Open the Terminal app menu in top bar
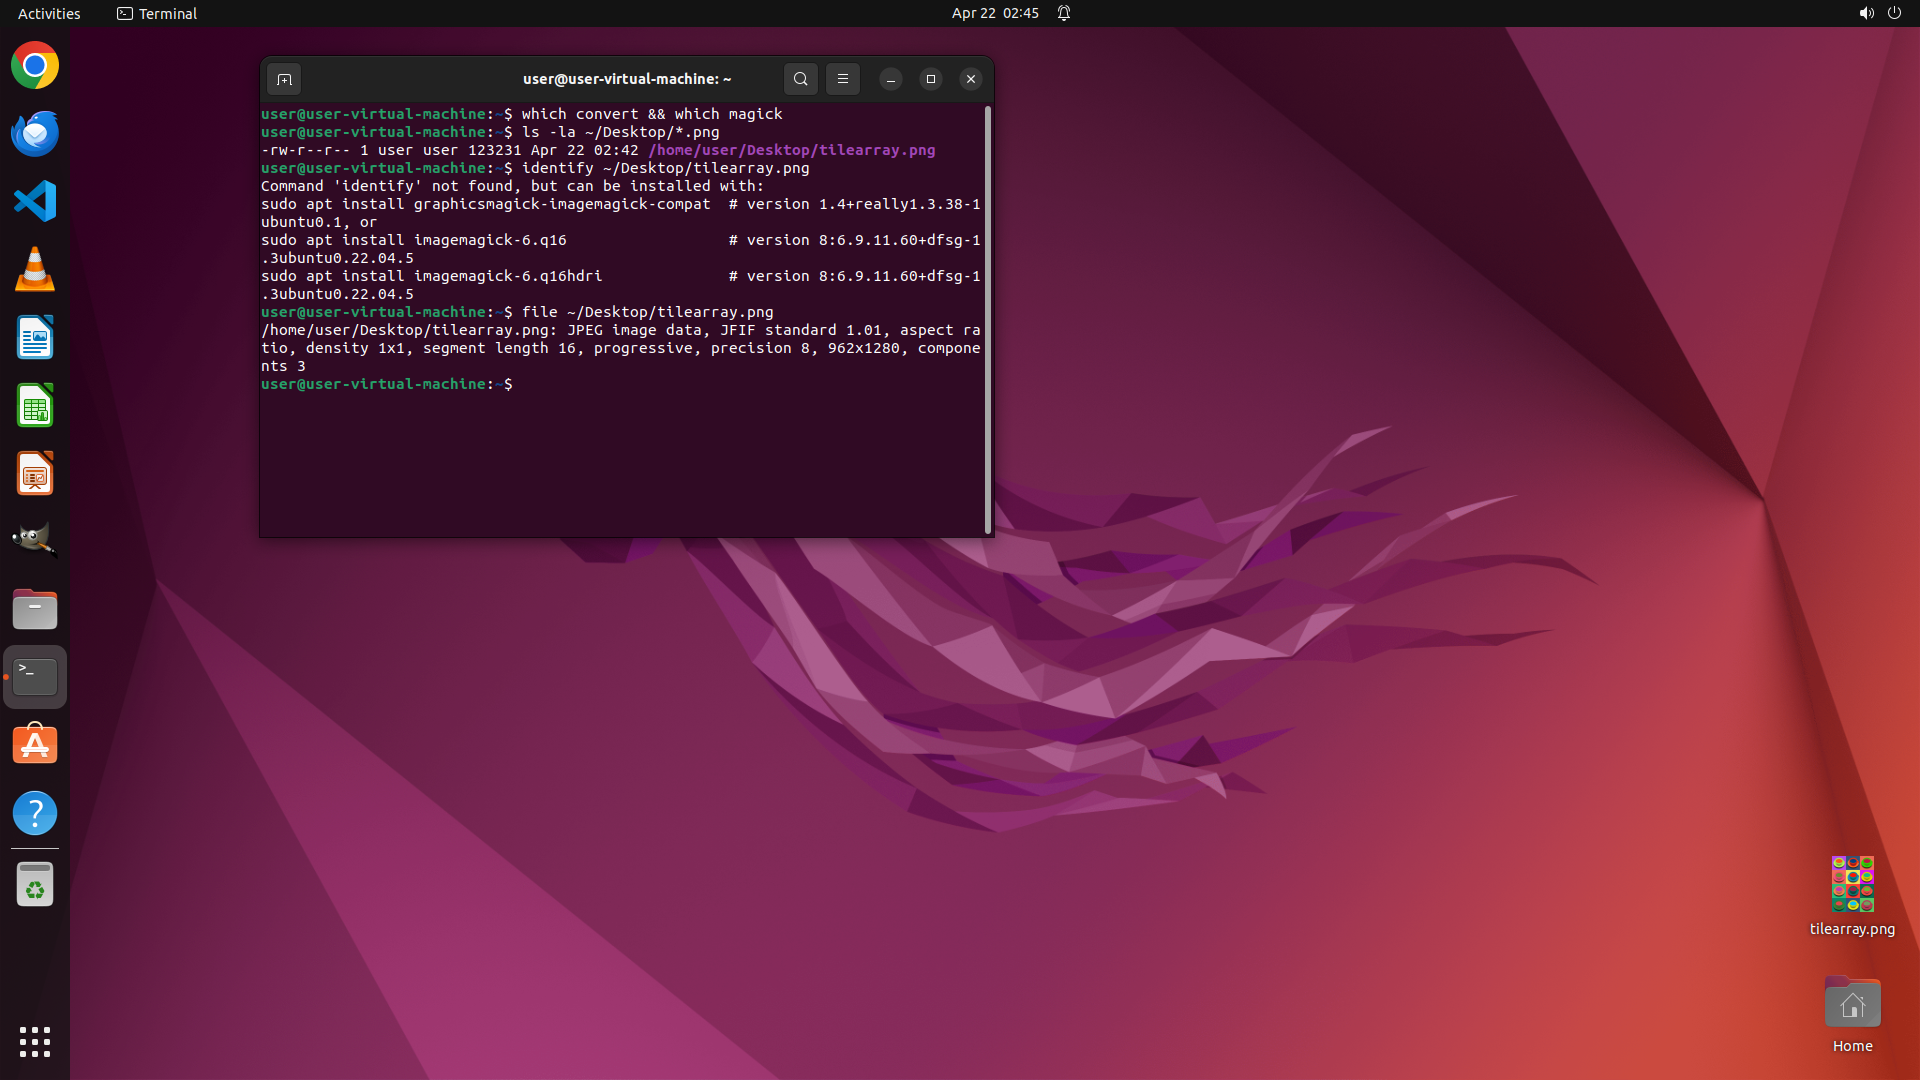Viewport: 1920px width, 1080px height. [x=157, y=13]
